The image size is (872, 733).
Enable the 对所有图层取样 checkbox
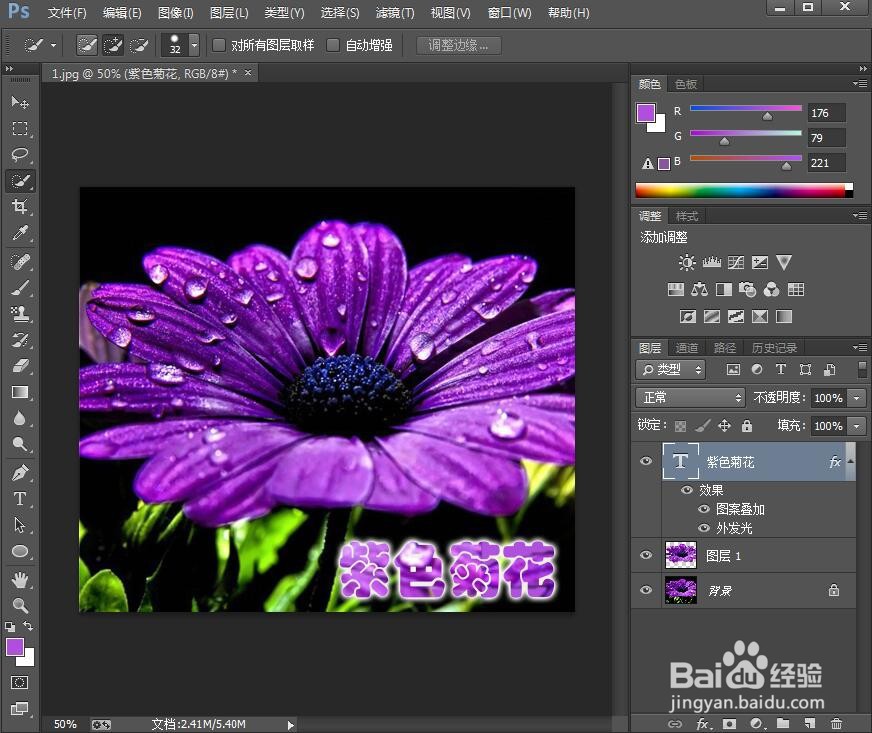218,44
